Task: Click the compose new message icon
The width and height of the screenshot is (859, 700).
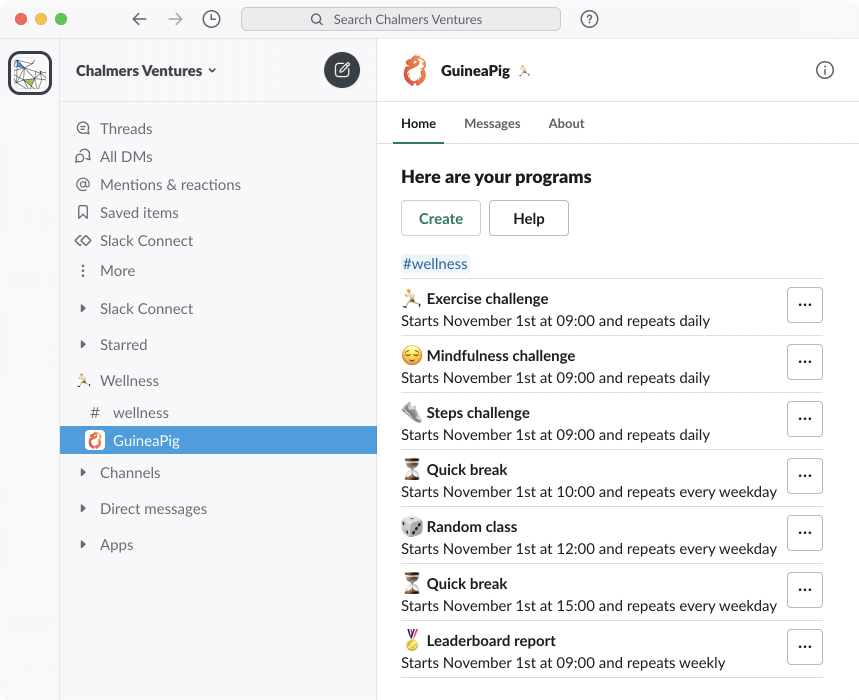Action: tap(342, 70)
